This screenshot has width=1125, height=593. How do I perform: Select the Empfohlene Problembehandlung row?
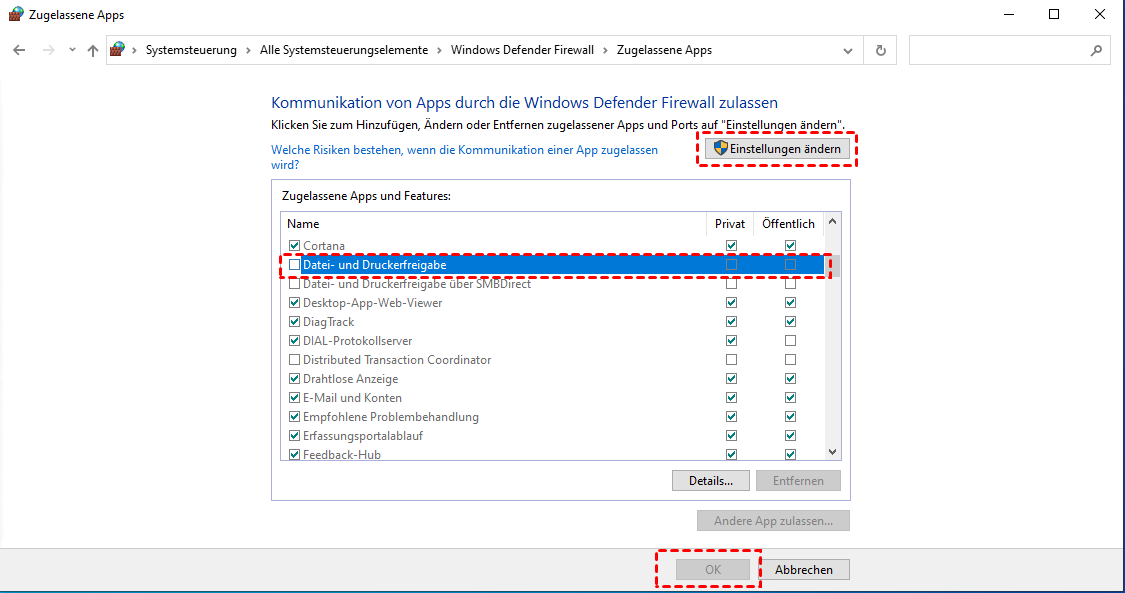point(553,417)
